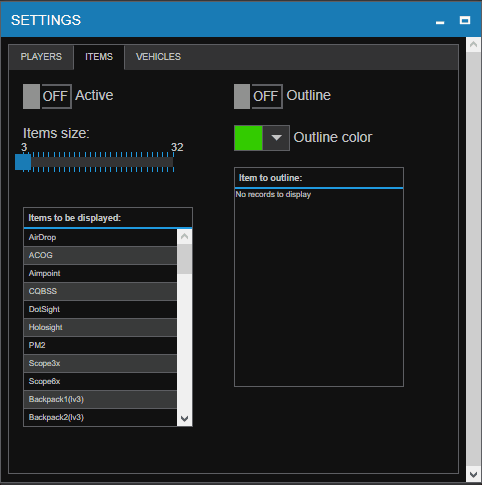Select AirDrop in items list
The width and height of the screenshot is (482, 485).
point(100,237)
